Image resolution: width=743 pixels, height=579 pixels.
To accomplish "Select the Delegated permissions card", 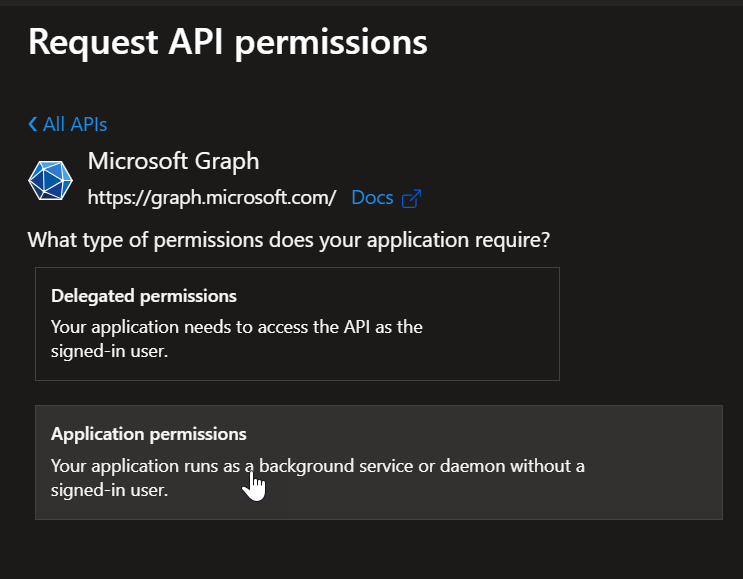I will (x=297, y=323).
